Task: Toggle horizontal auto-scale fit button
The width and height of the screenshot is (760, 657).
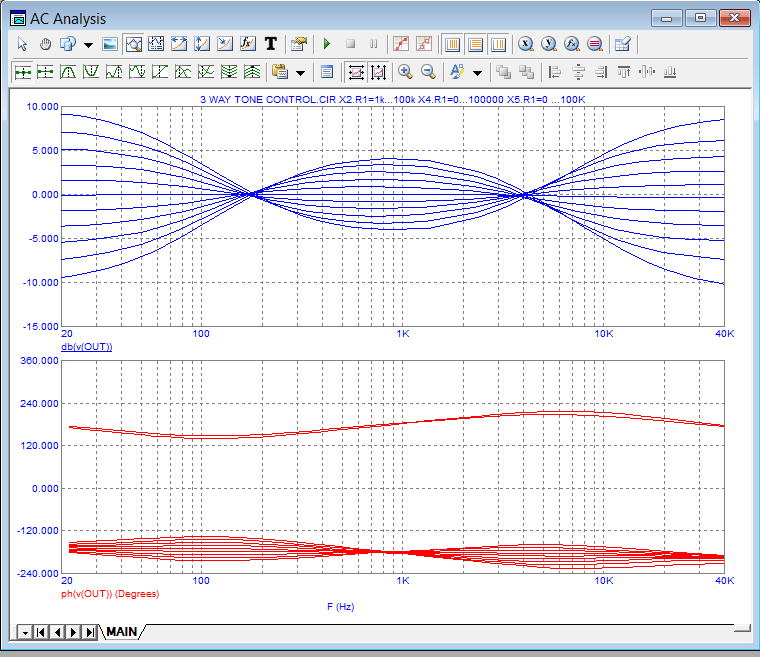Action: (356, 72)
